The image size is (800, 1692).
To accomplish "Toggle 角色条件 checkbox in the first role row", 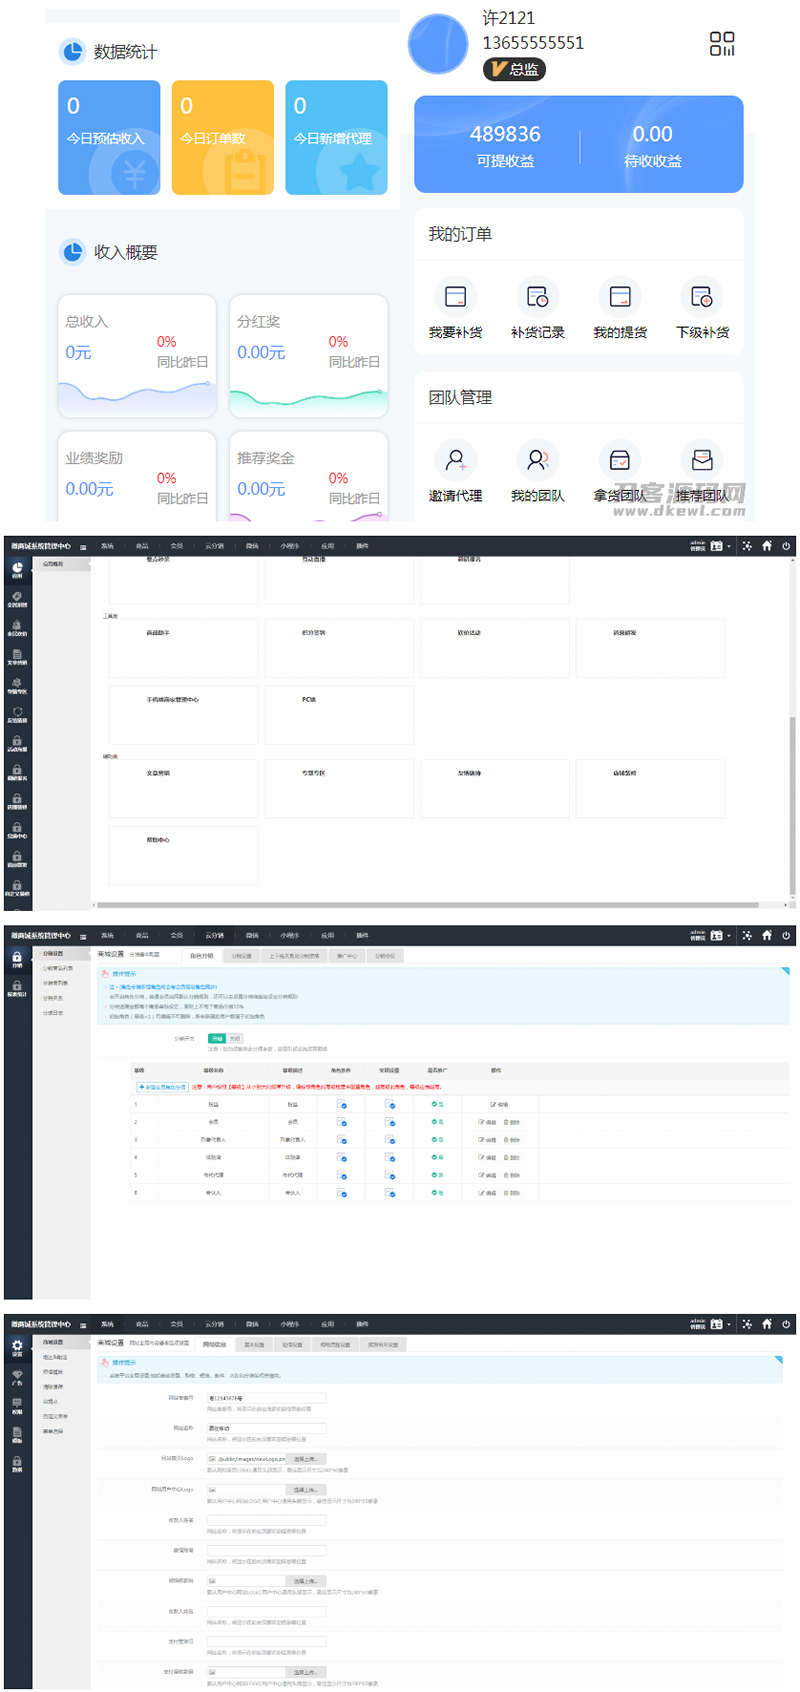I will tap(342, 1105).
